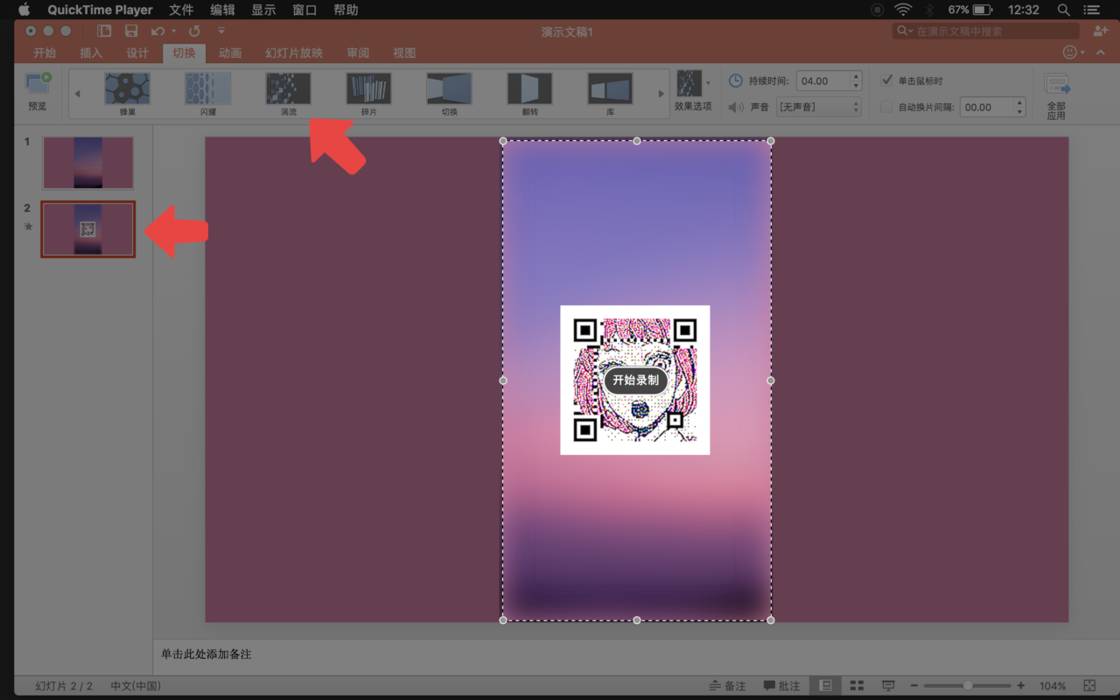Select the 蜂巢 honeycomb transition
This screenshot has width=1120, height=700.
click(x=127, y=94)
